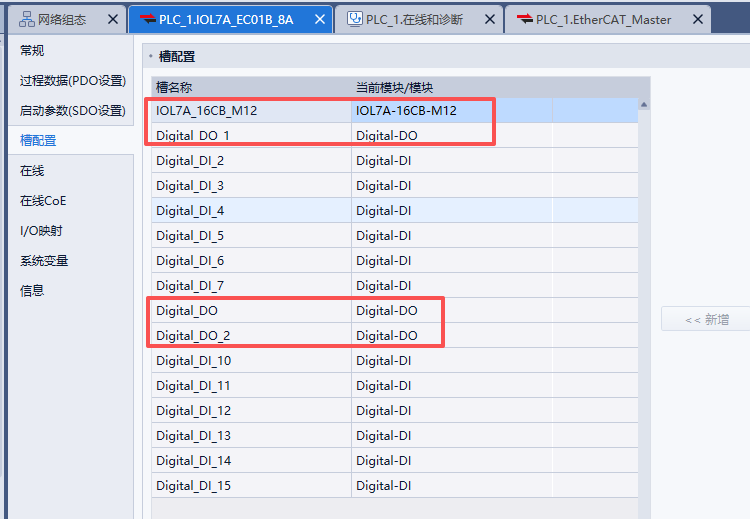This screenshot has height=519, width=750.
Task: Open 启动参数(SDO设置) page
Action: tap(73, 111)
